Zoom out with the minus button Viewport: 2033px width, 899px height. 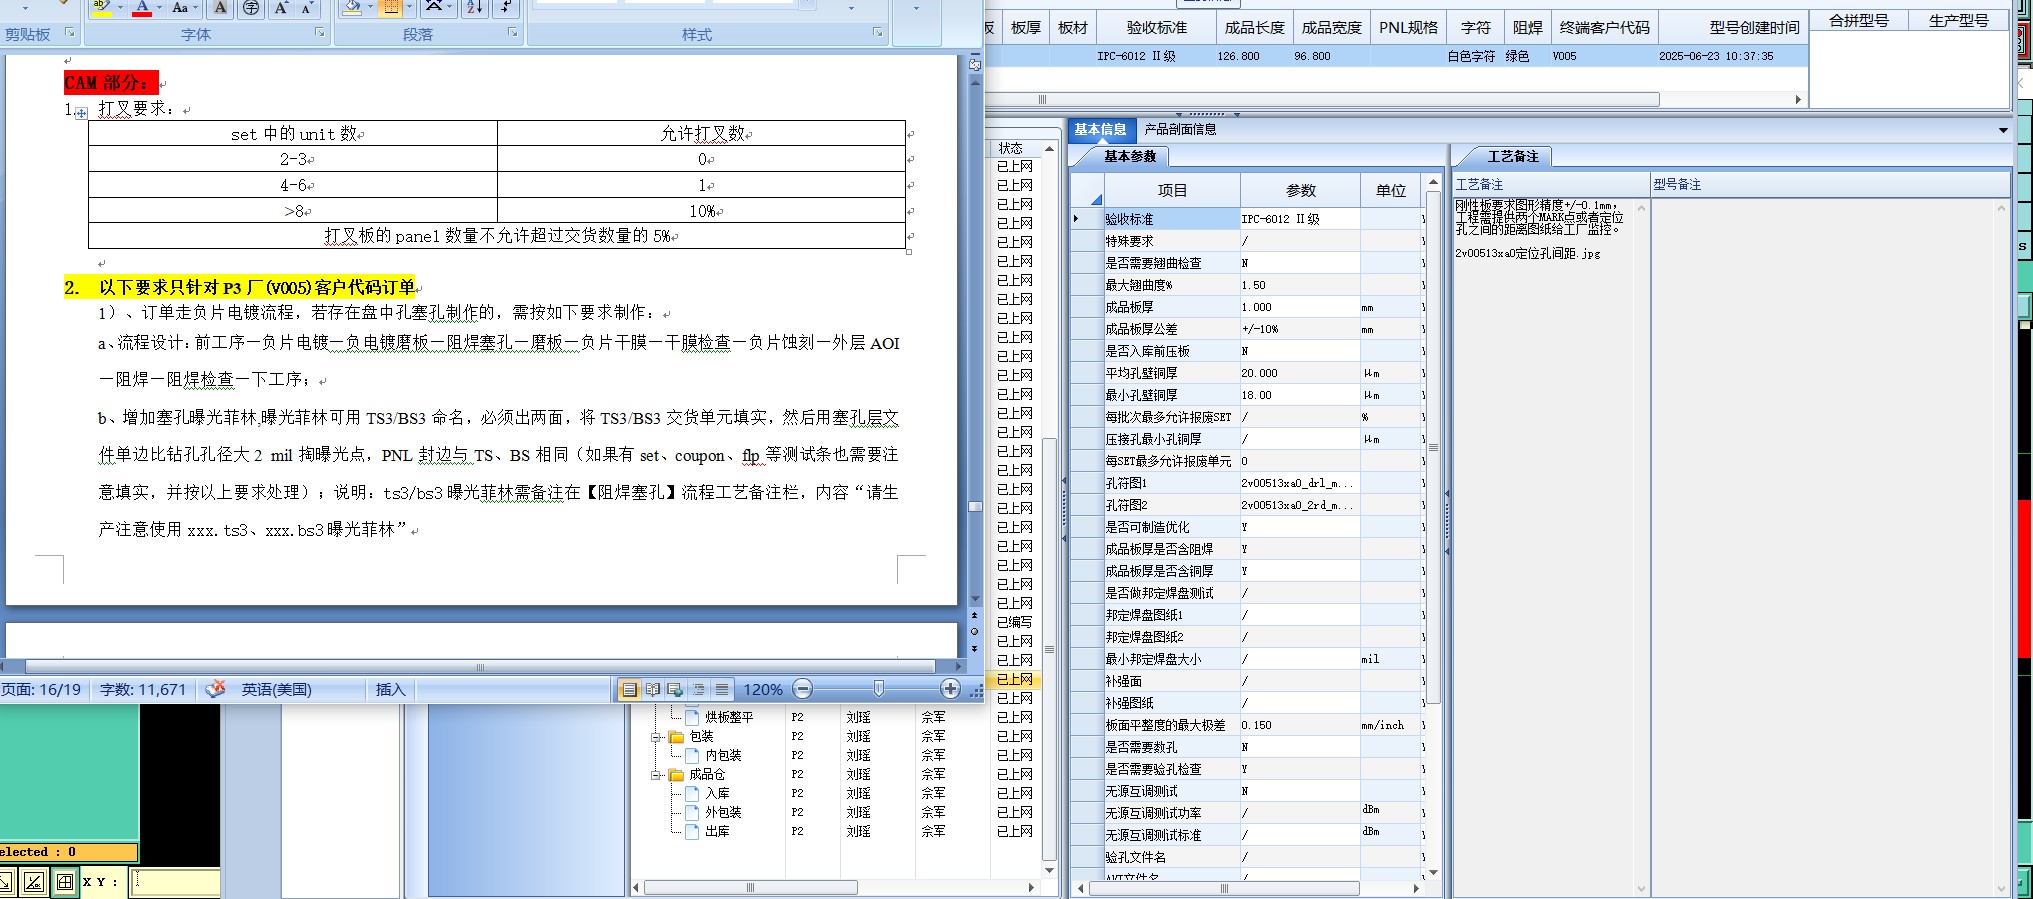tap(802, 689)
